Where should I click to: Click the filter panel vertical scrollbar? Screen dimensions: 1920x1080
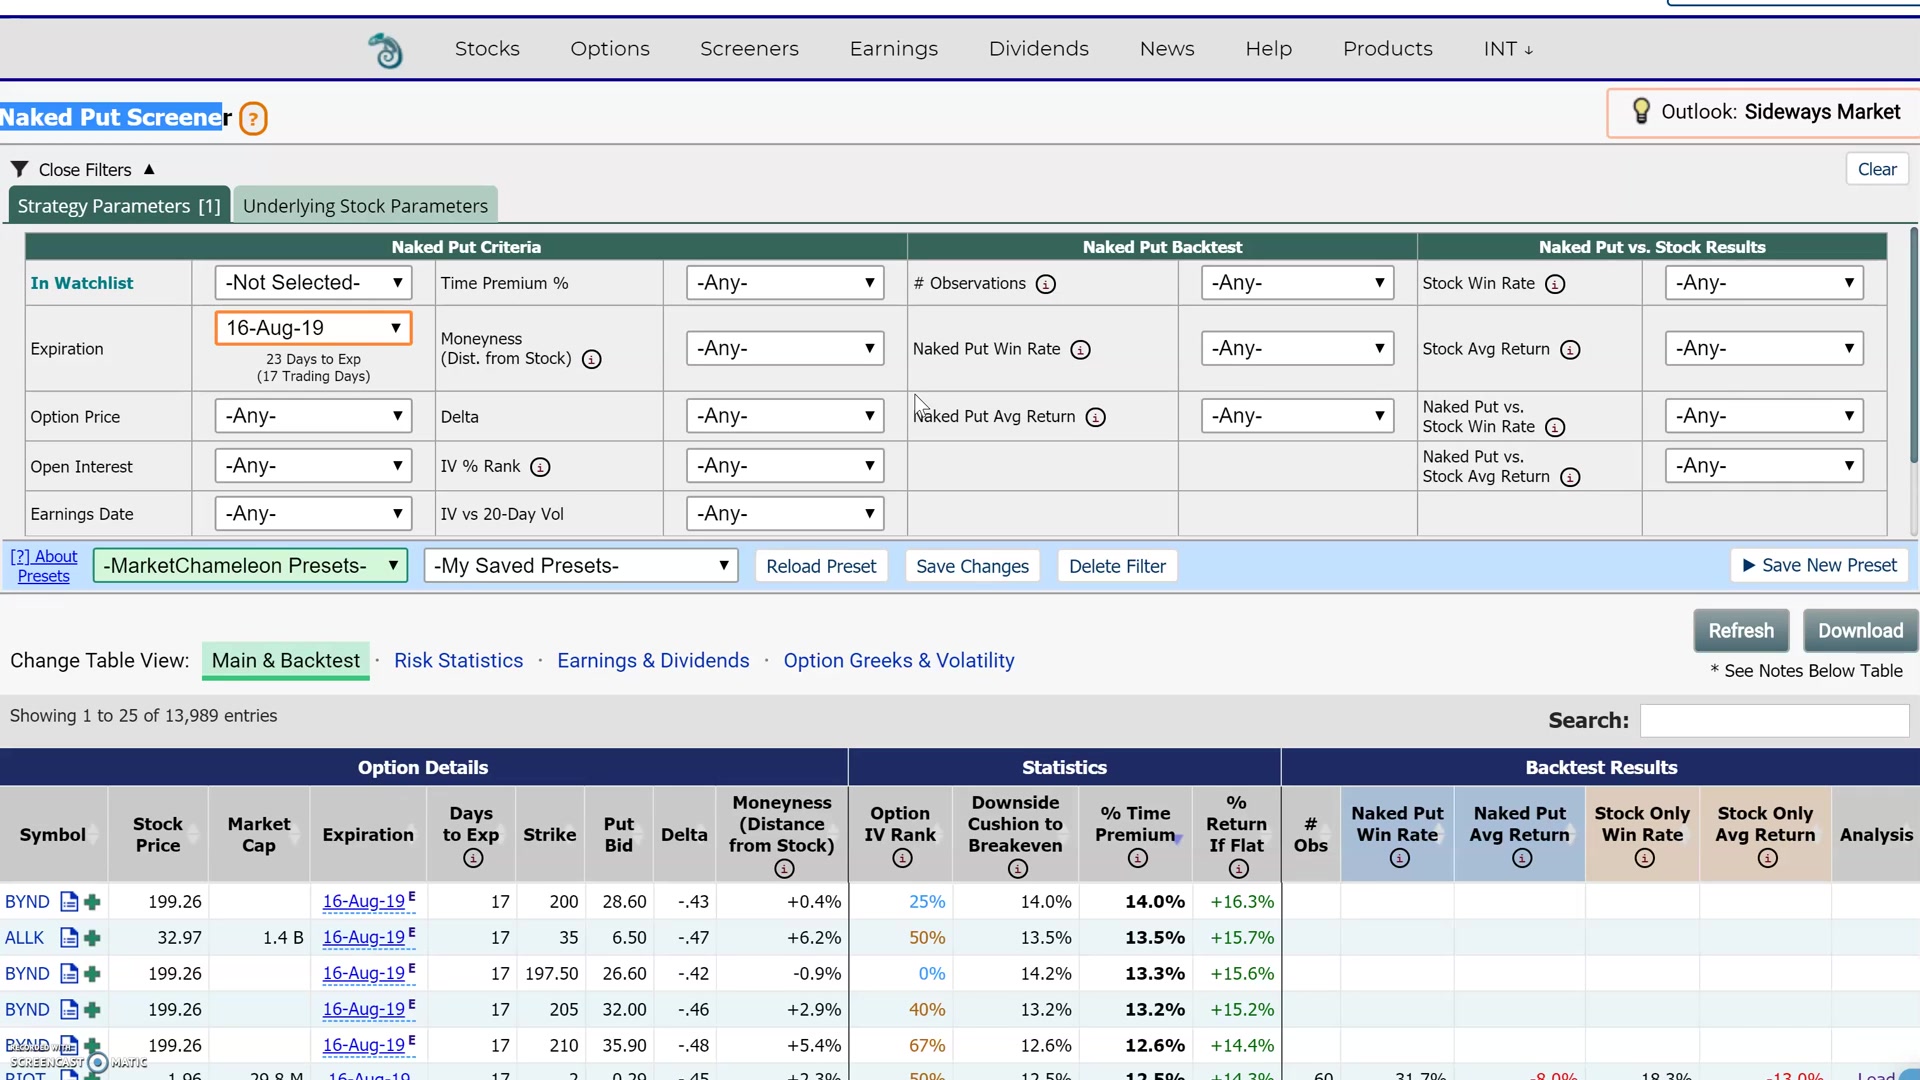click(x=1913, y=346)
